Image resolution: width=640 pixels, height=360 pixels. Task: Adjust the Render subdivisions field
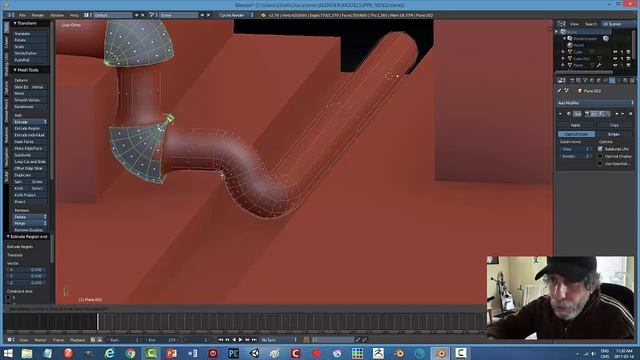pyautogui.click(x=575, y=156)
